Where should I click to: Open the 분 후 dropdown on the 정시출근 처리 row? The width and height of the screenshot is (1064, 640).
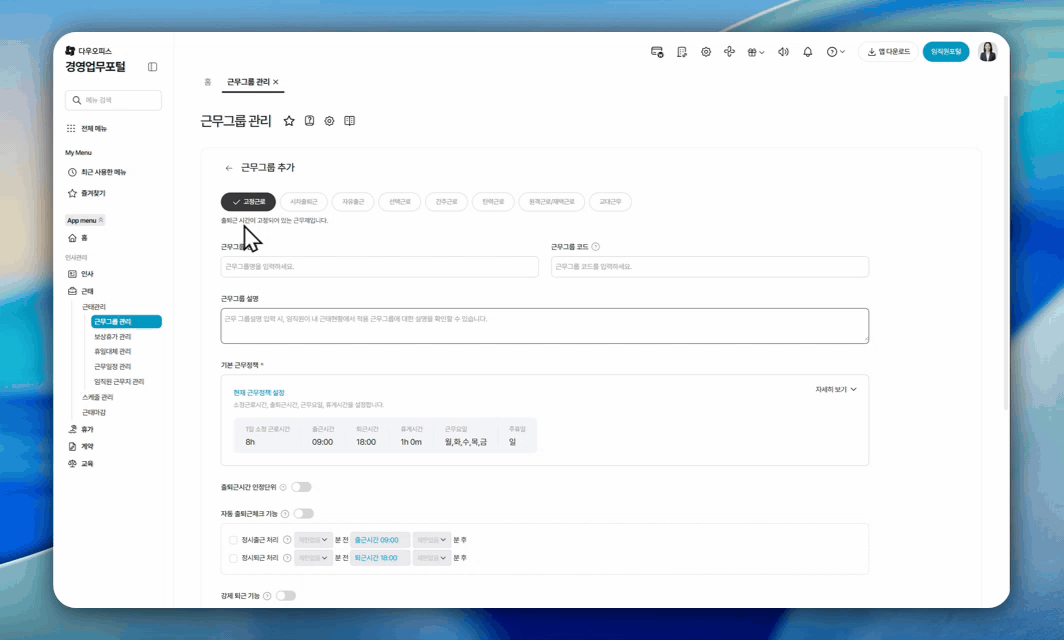(432, 540)
